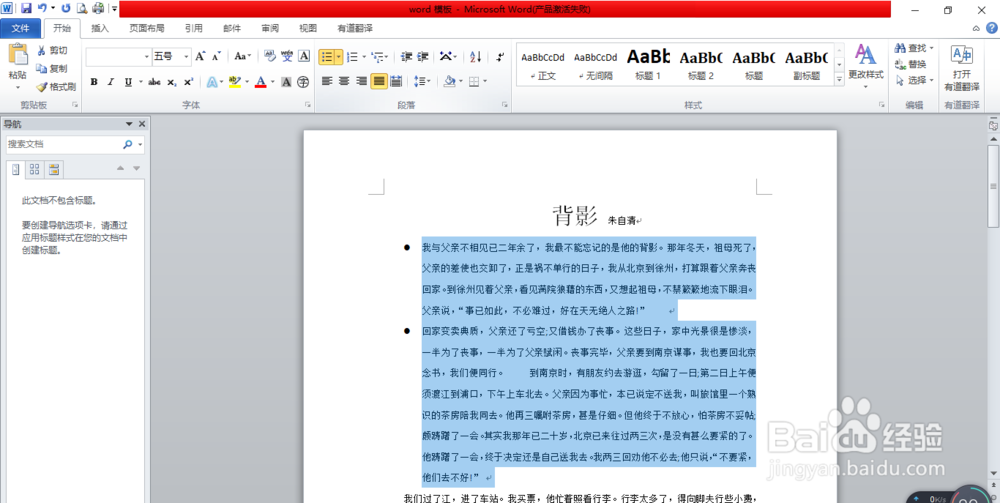Apply the yellow text highlight color
Screen dimensions: 1000x503
pyautogui.click(x=234, y=82)
